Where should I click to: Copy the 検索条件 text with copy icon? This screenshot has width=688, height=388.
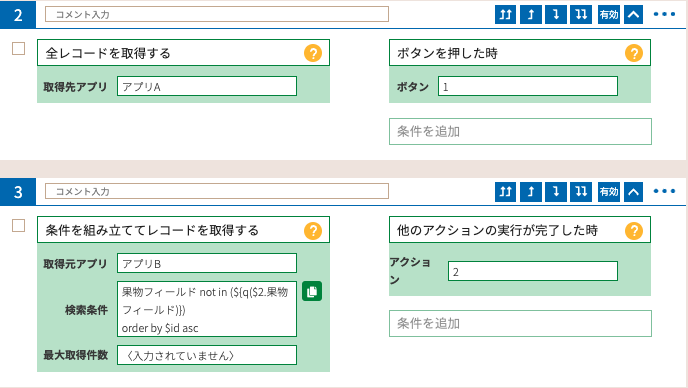(312, 291)
